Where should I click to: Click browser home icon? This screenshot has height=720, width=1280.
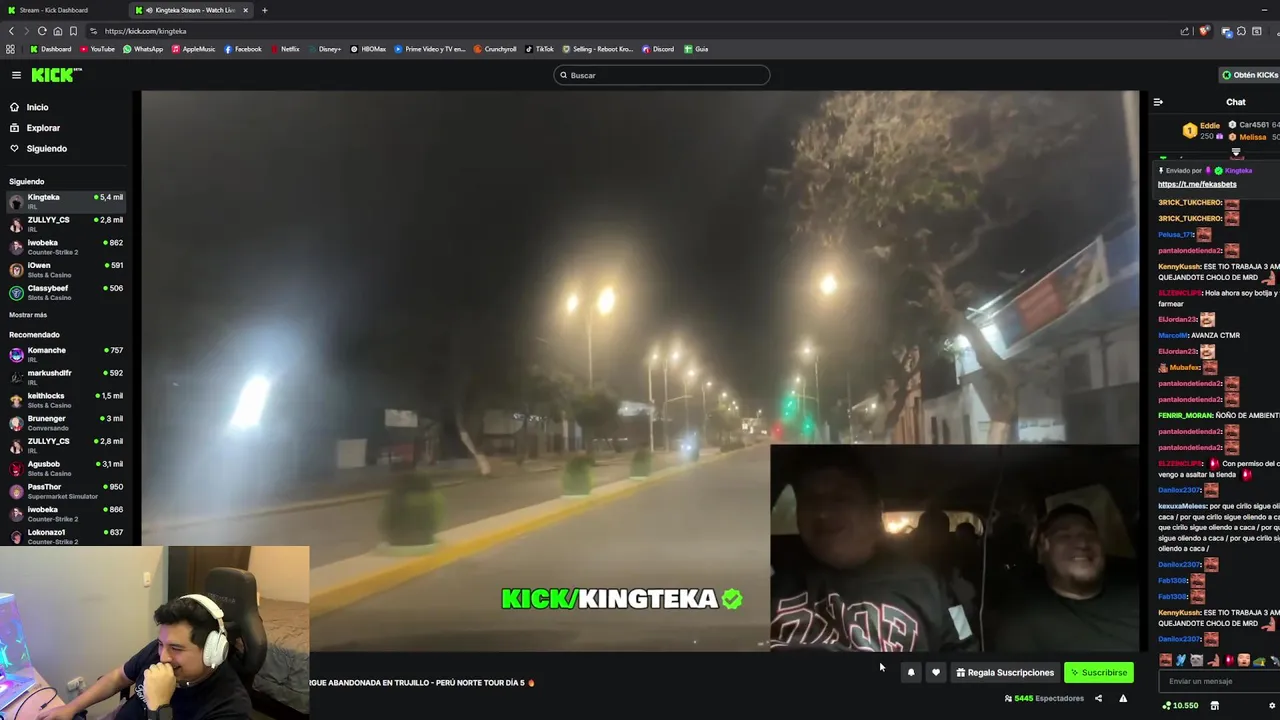coord(57,31)
